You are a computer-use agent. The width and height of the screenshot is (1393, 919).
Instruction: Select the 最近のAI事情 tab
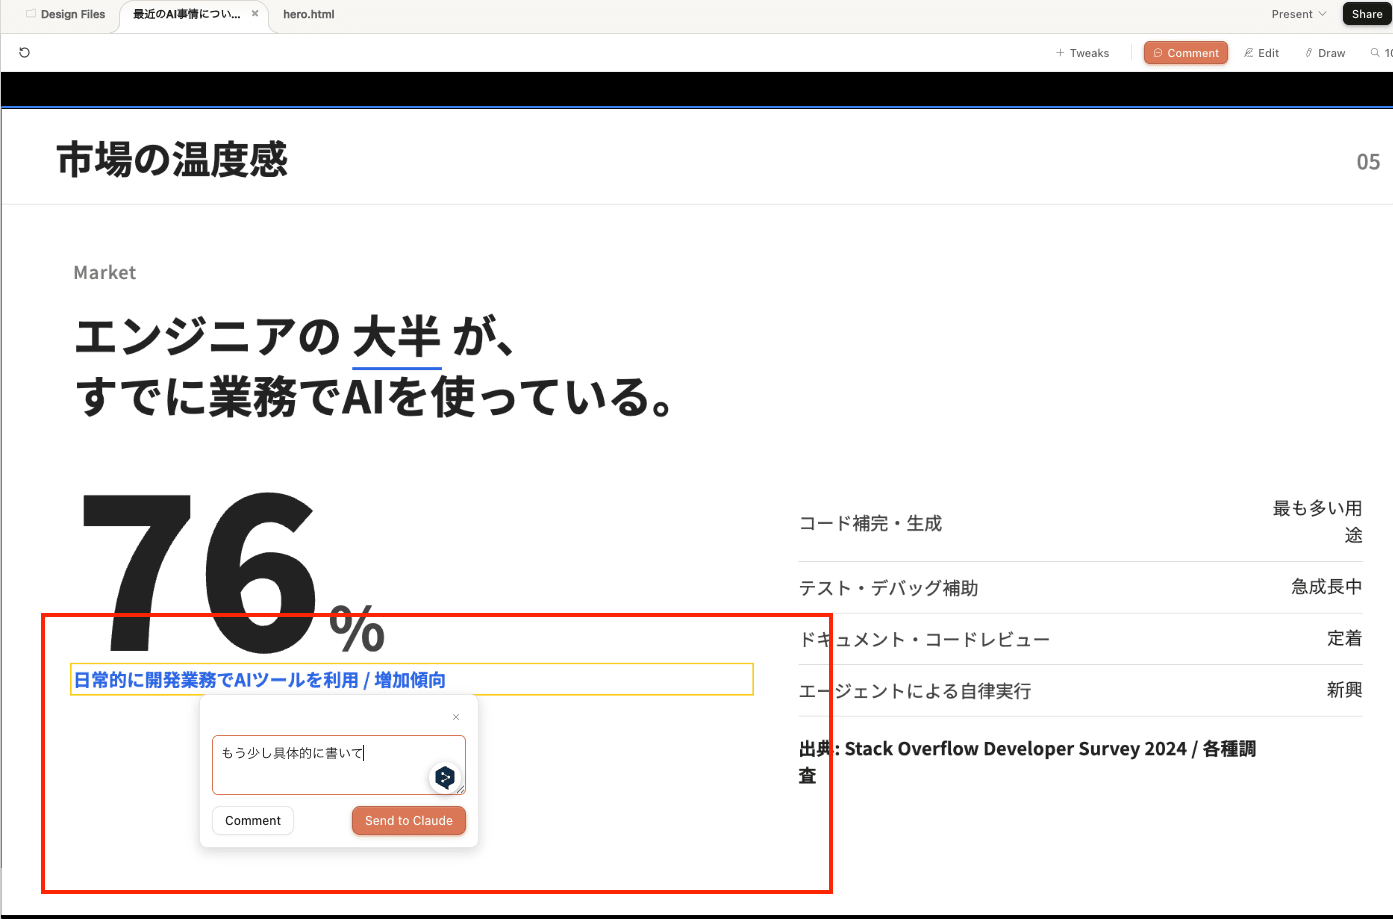(185, 15)
